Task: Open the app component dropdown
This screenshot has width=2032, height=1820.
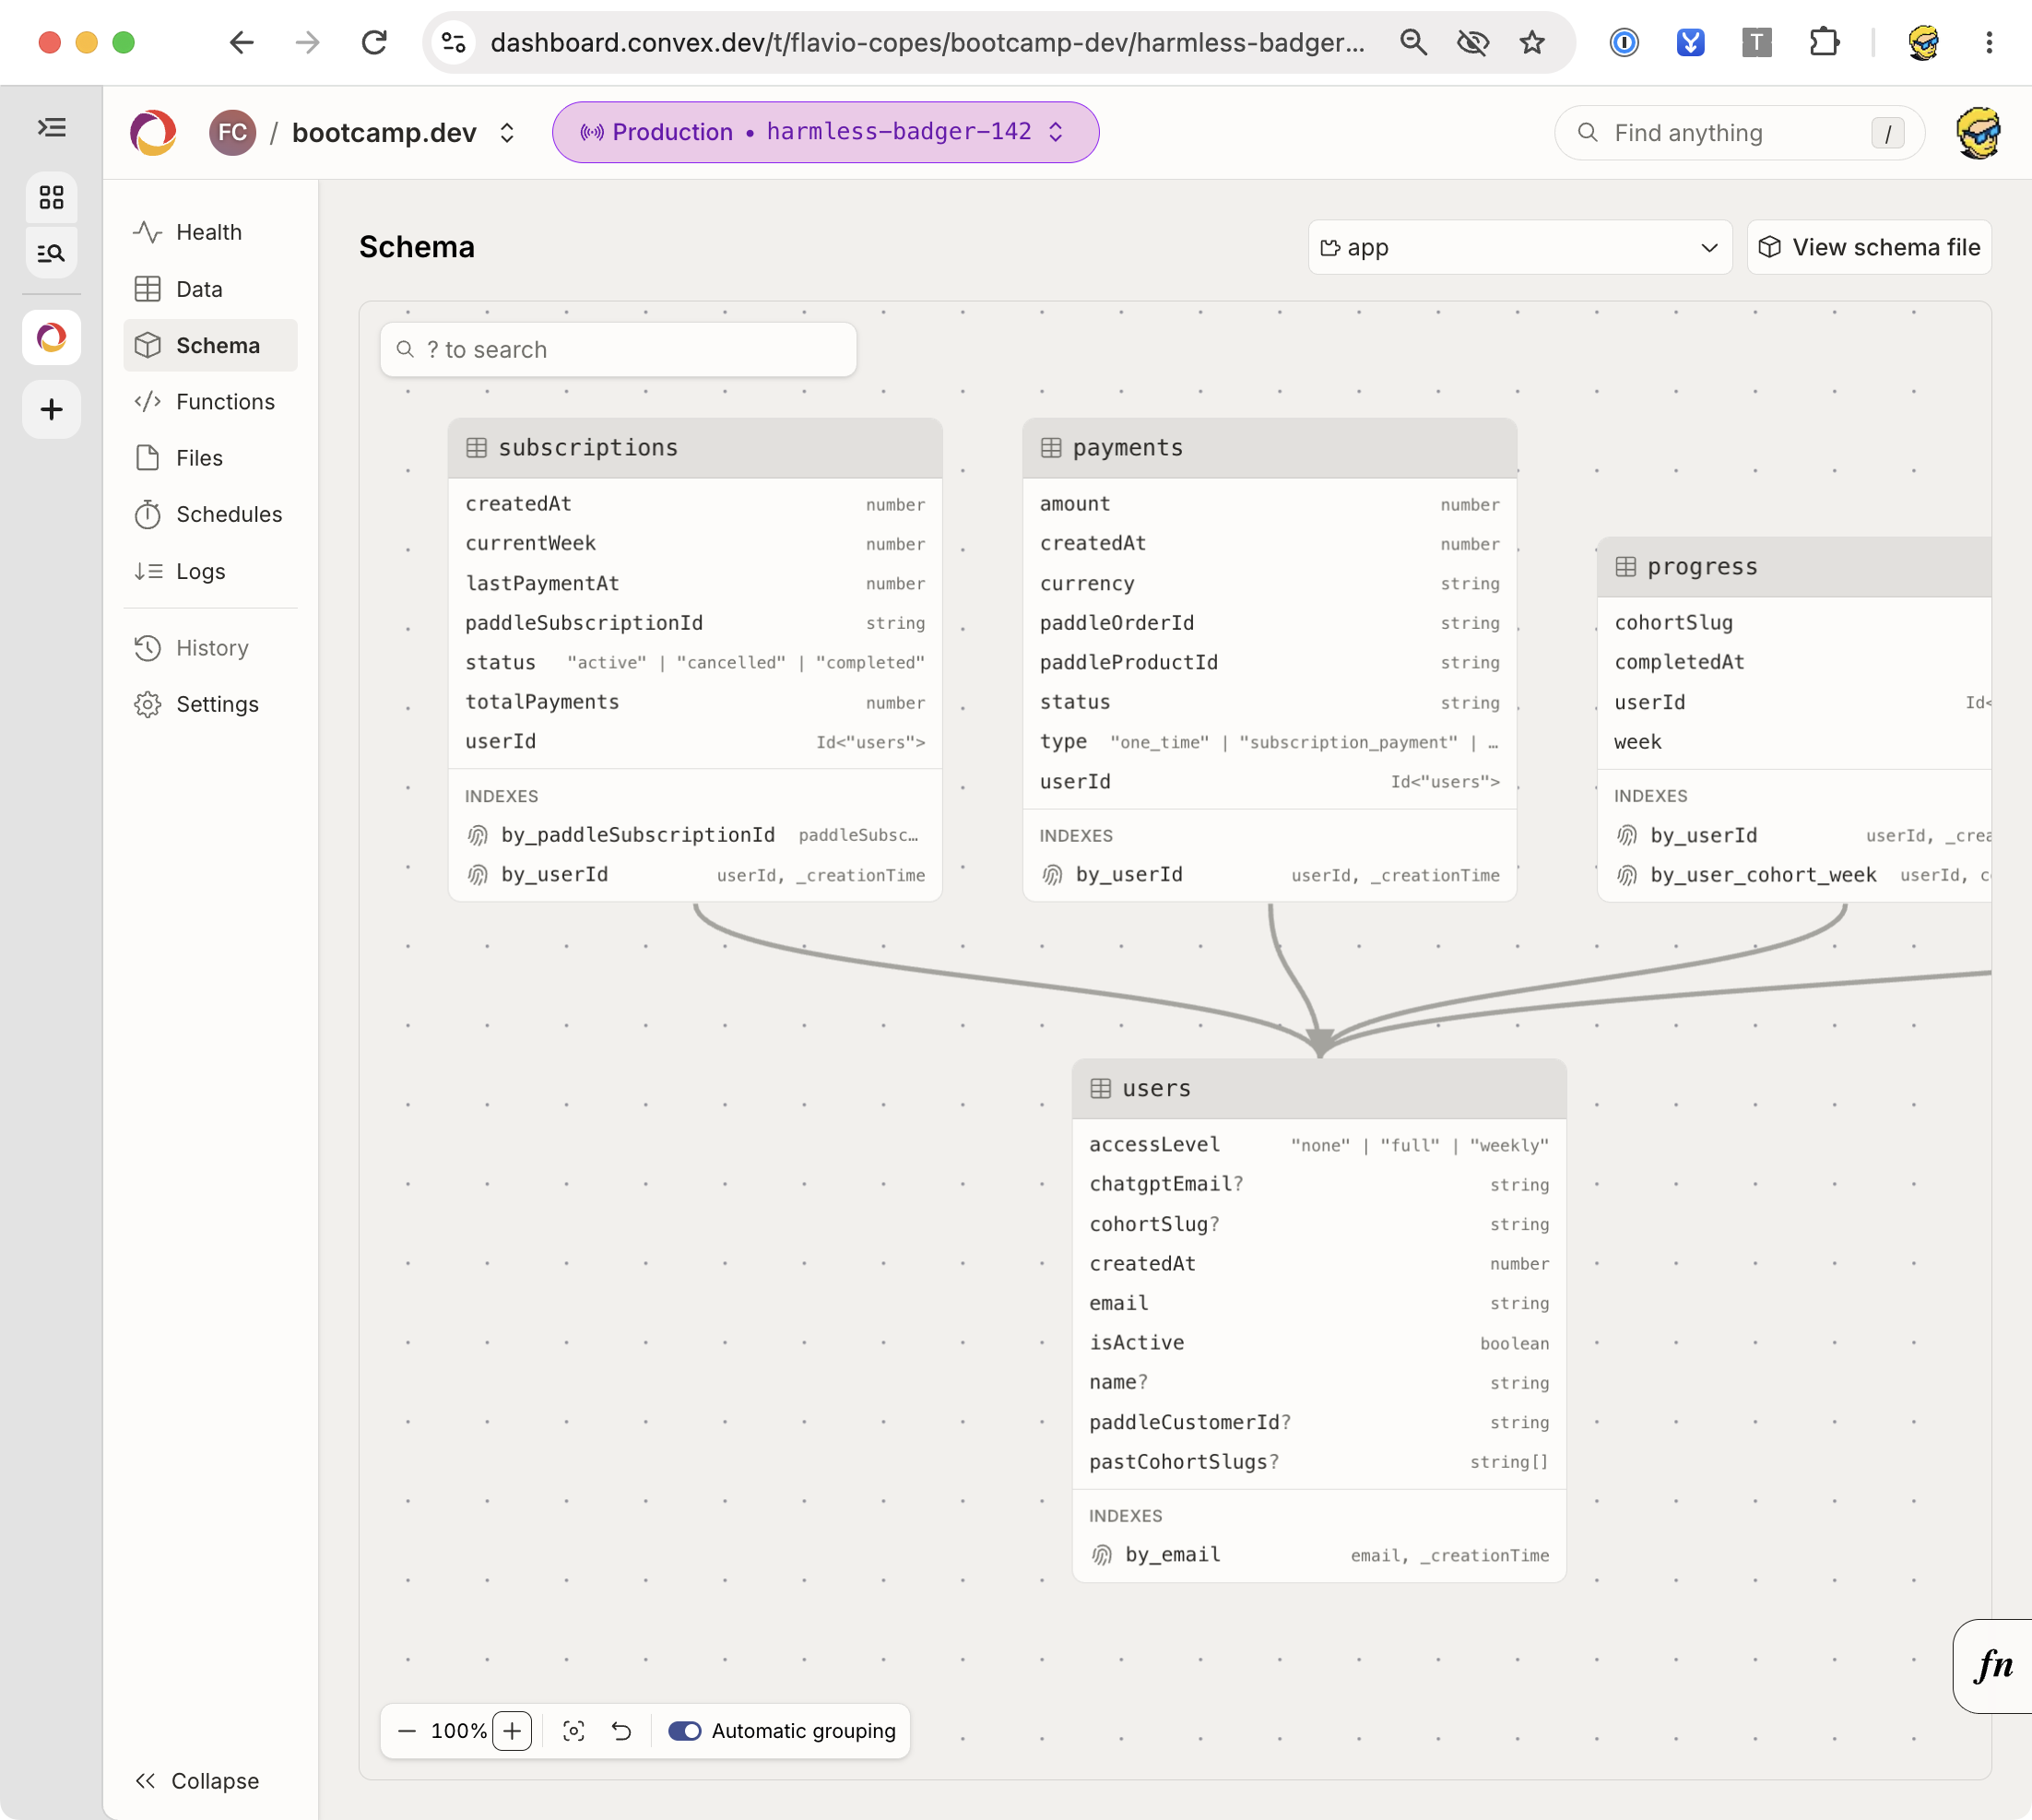Action: coord(1519,247)
